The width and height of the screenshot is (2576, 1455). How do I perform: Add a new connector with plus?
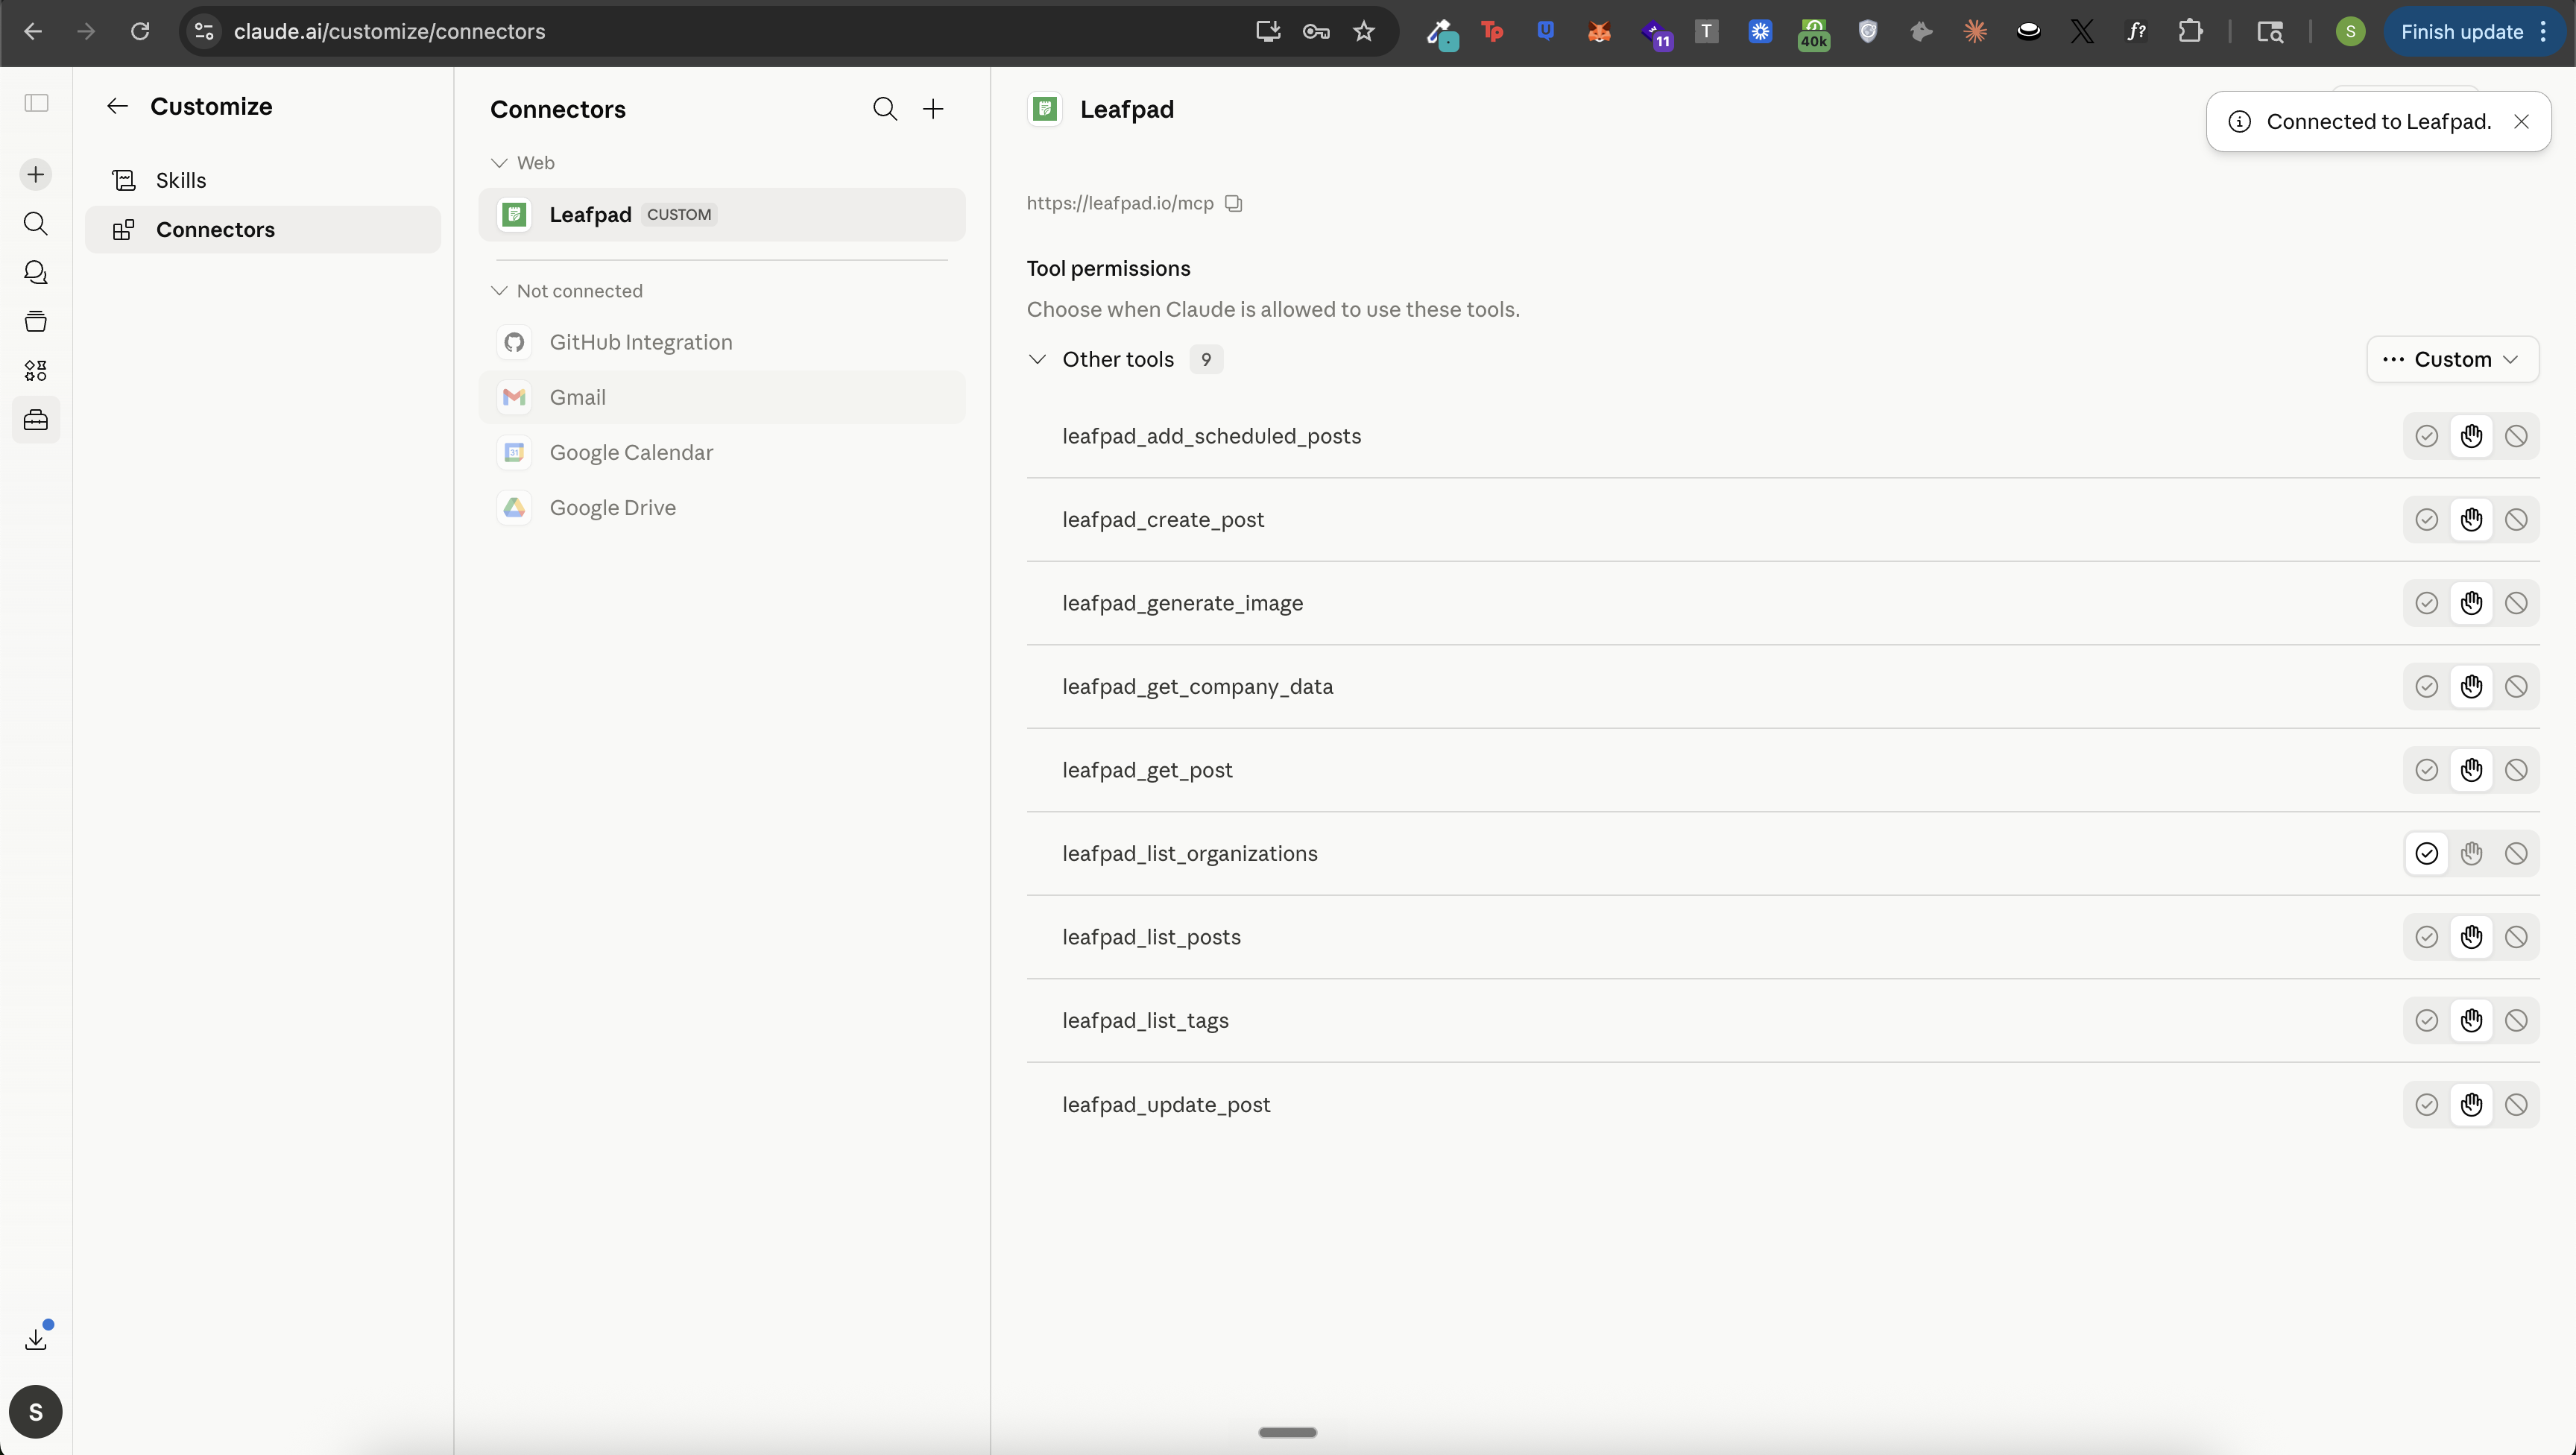933,109
